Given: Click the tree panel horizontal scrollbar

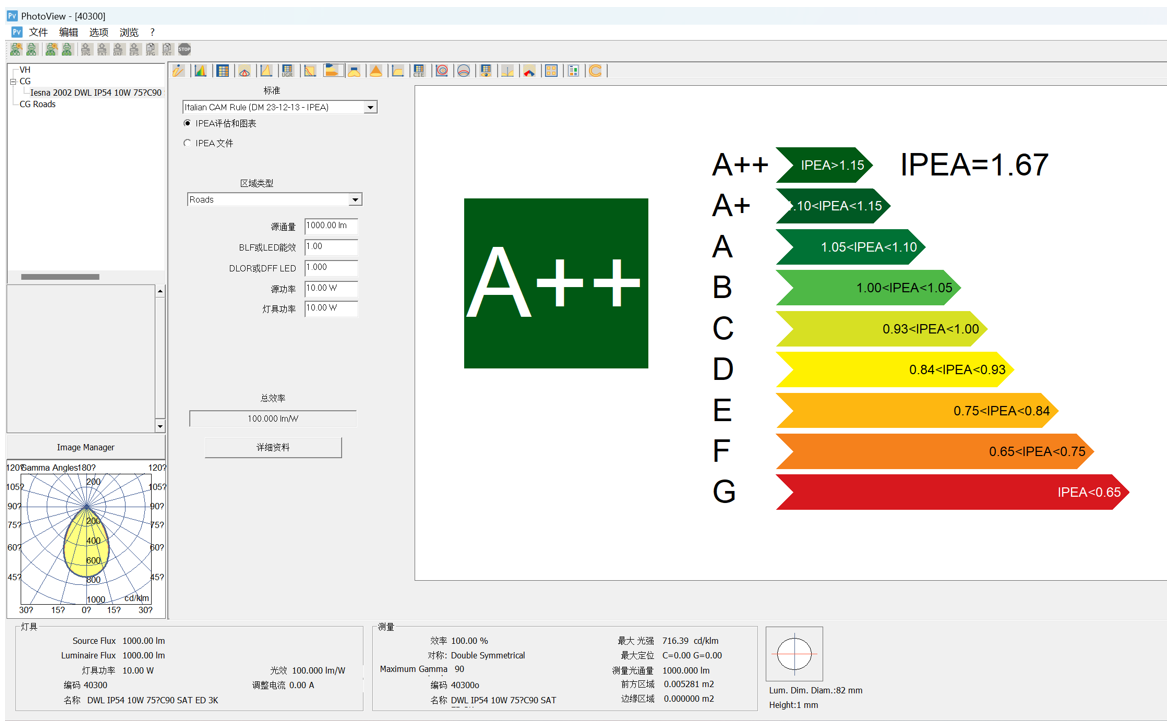Looking at the screenshot, I should pos(60,277).
